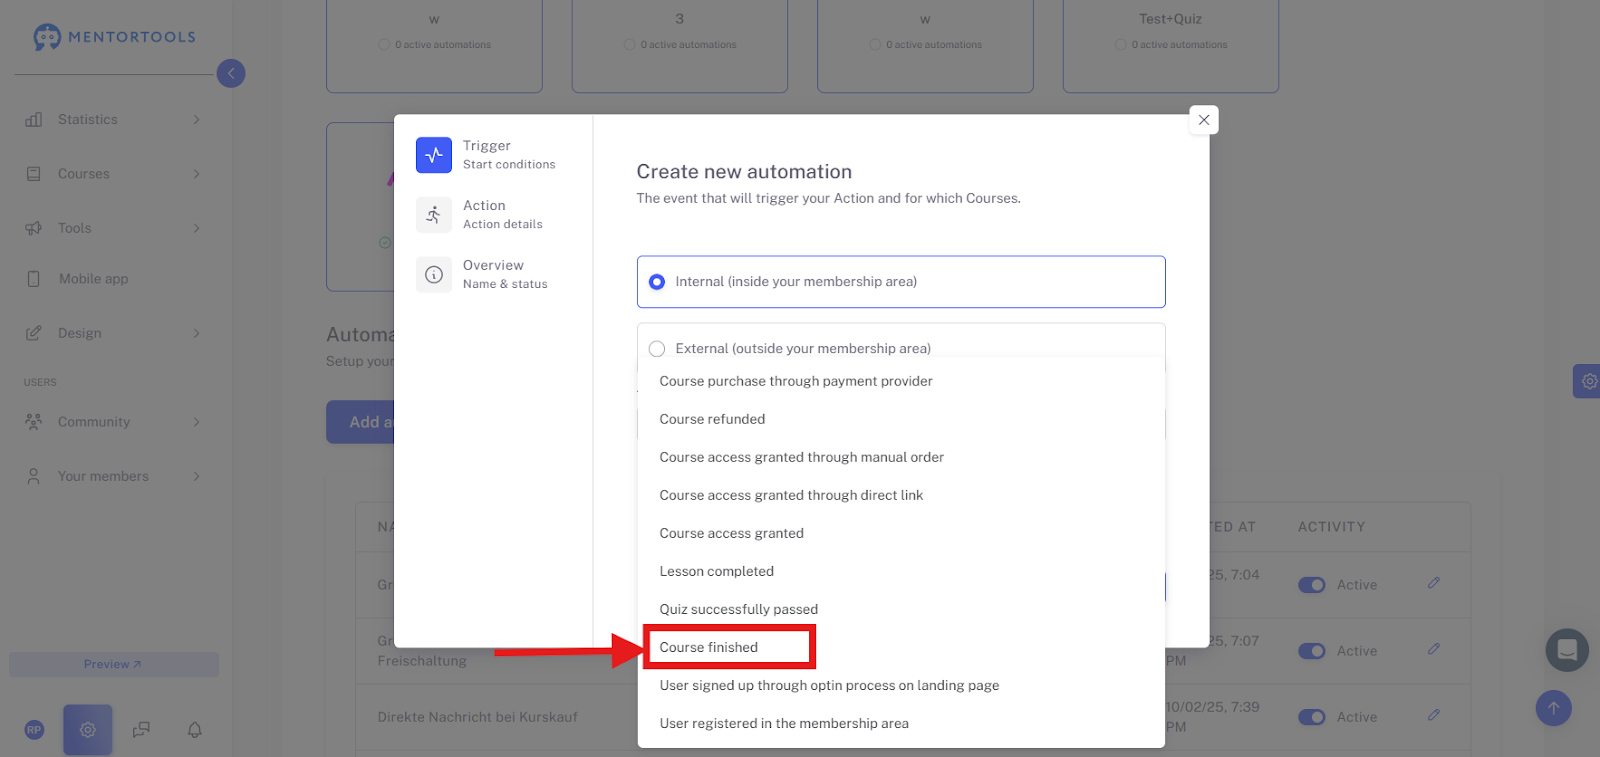Open the Test+Quiz course card
The image size is (1600, 757).
click(x=1171, y=46)
